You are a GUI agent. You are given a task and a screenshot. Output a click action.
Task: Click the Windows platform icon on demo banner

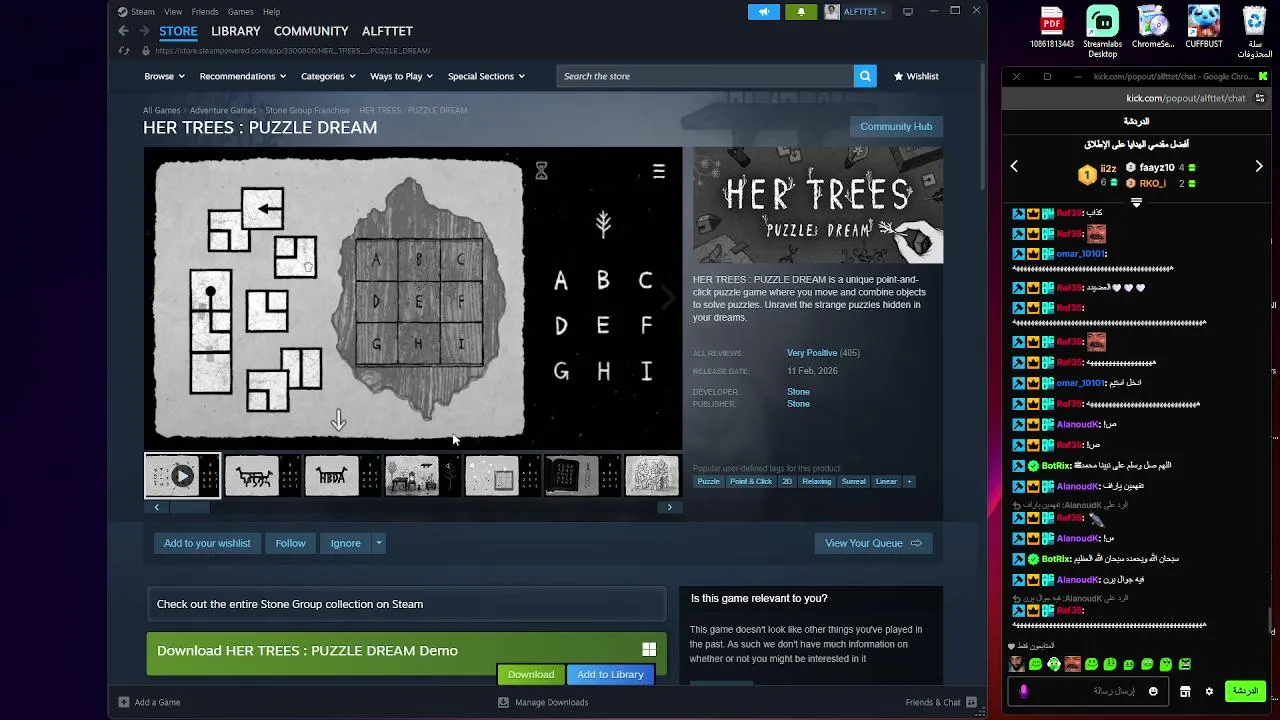pos(649,650)
